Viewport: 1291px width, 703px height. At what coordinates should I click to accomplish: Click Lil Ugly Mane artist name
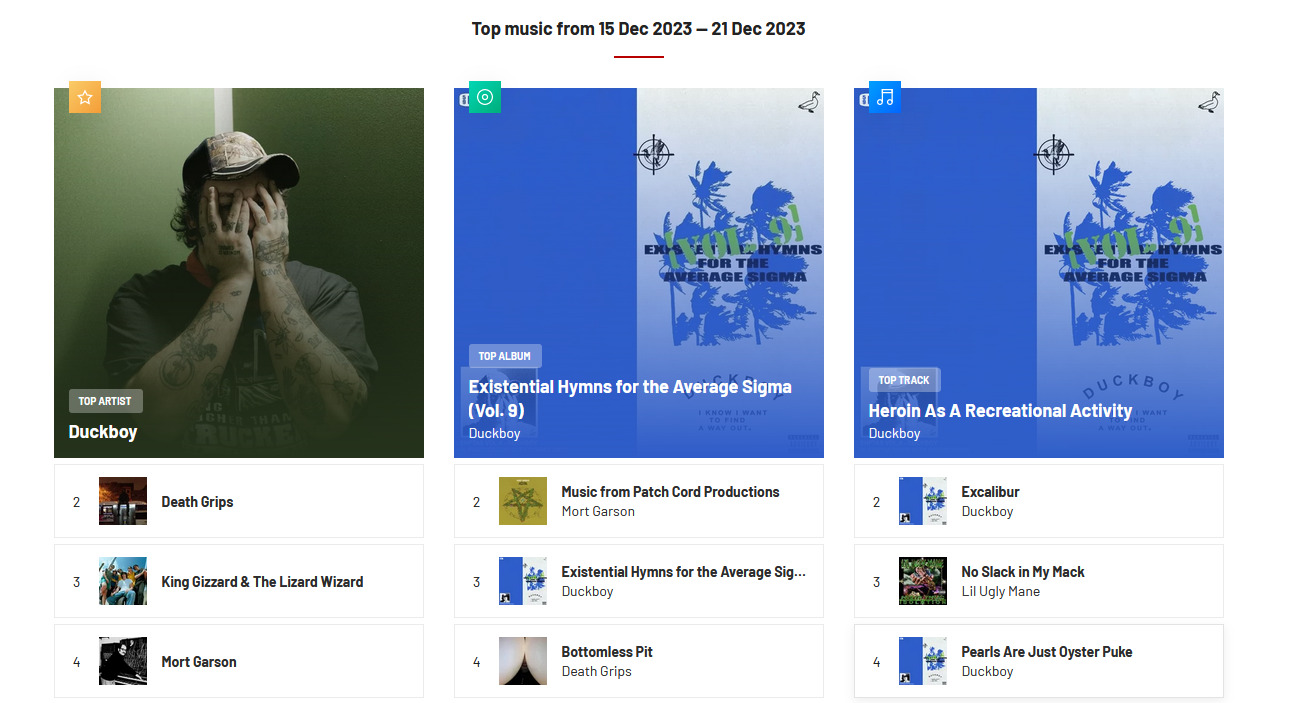pyautogui.click(x=1001, y=591)
